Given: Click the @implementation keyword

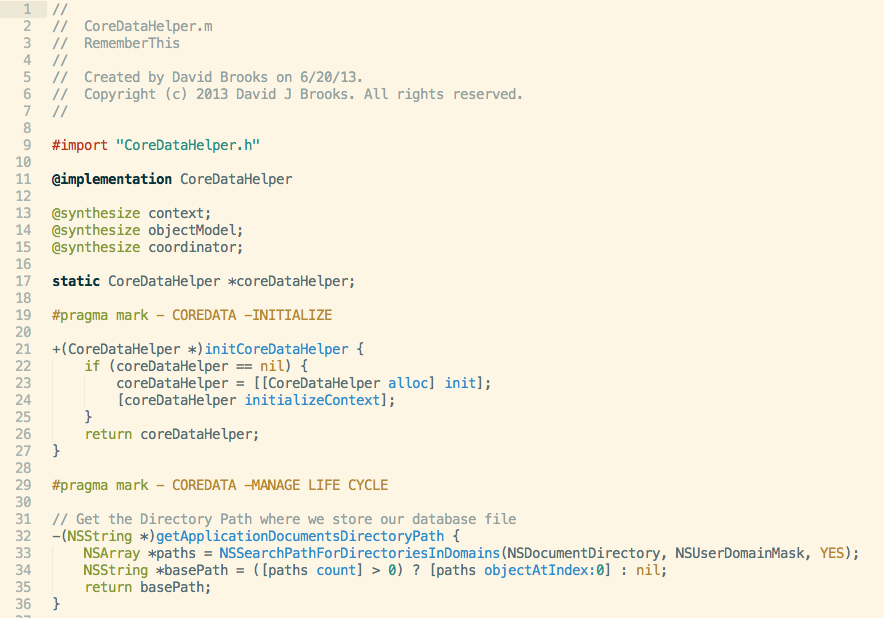Looking at the screenshot, I should pyautogui.click(x=112, y=179).
